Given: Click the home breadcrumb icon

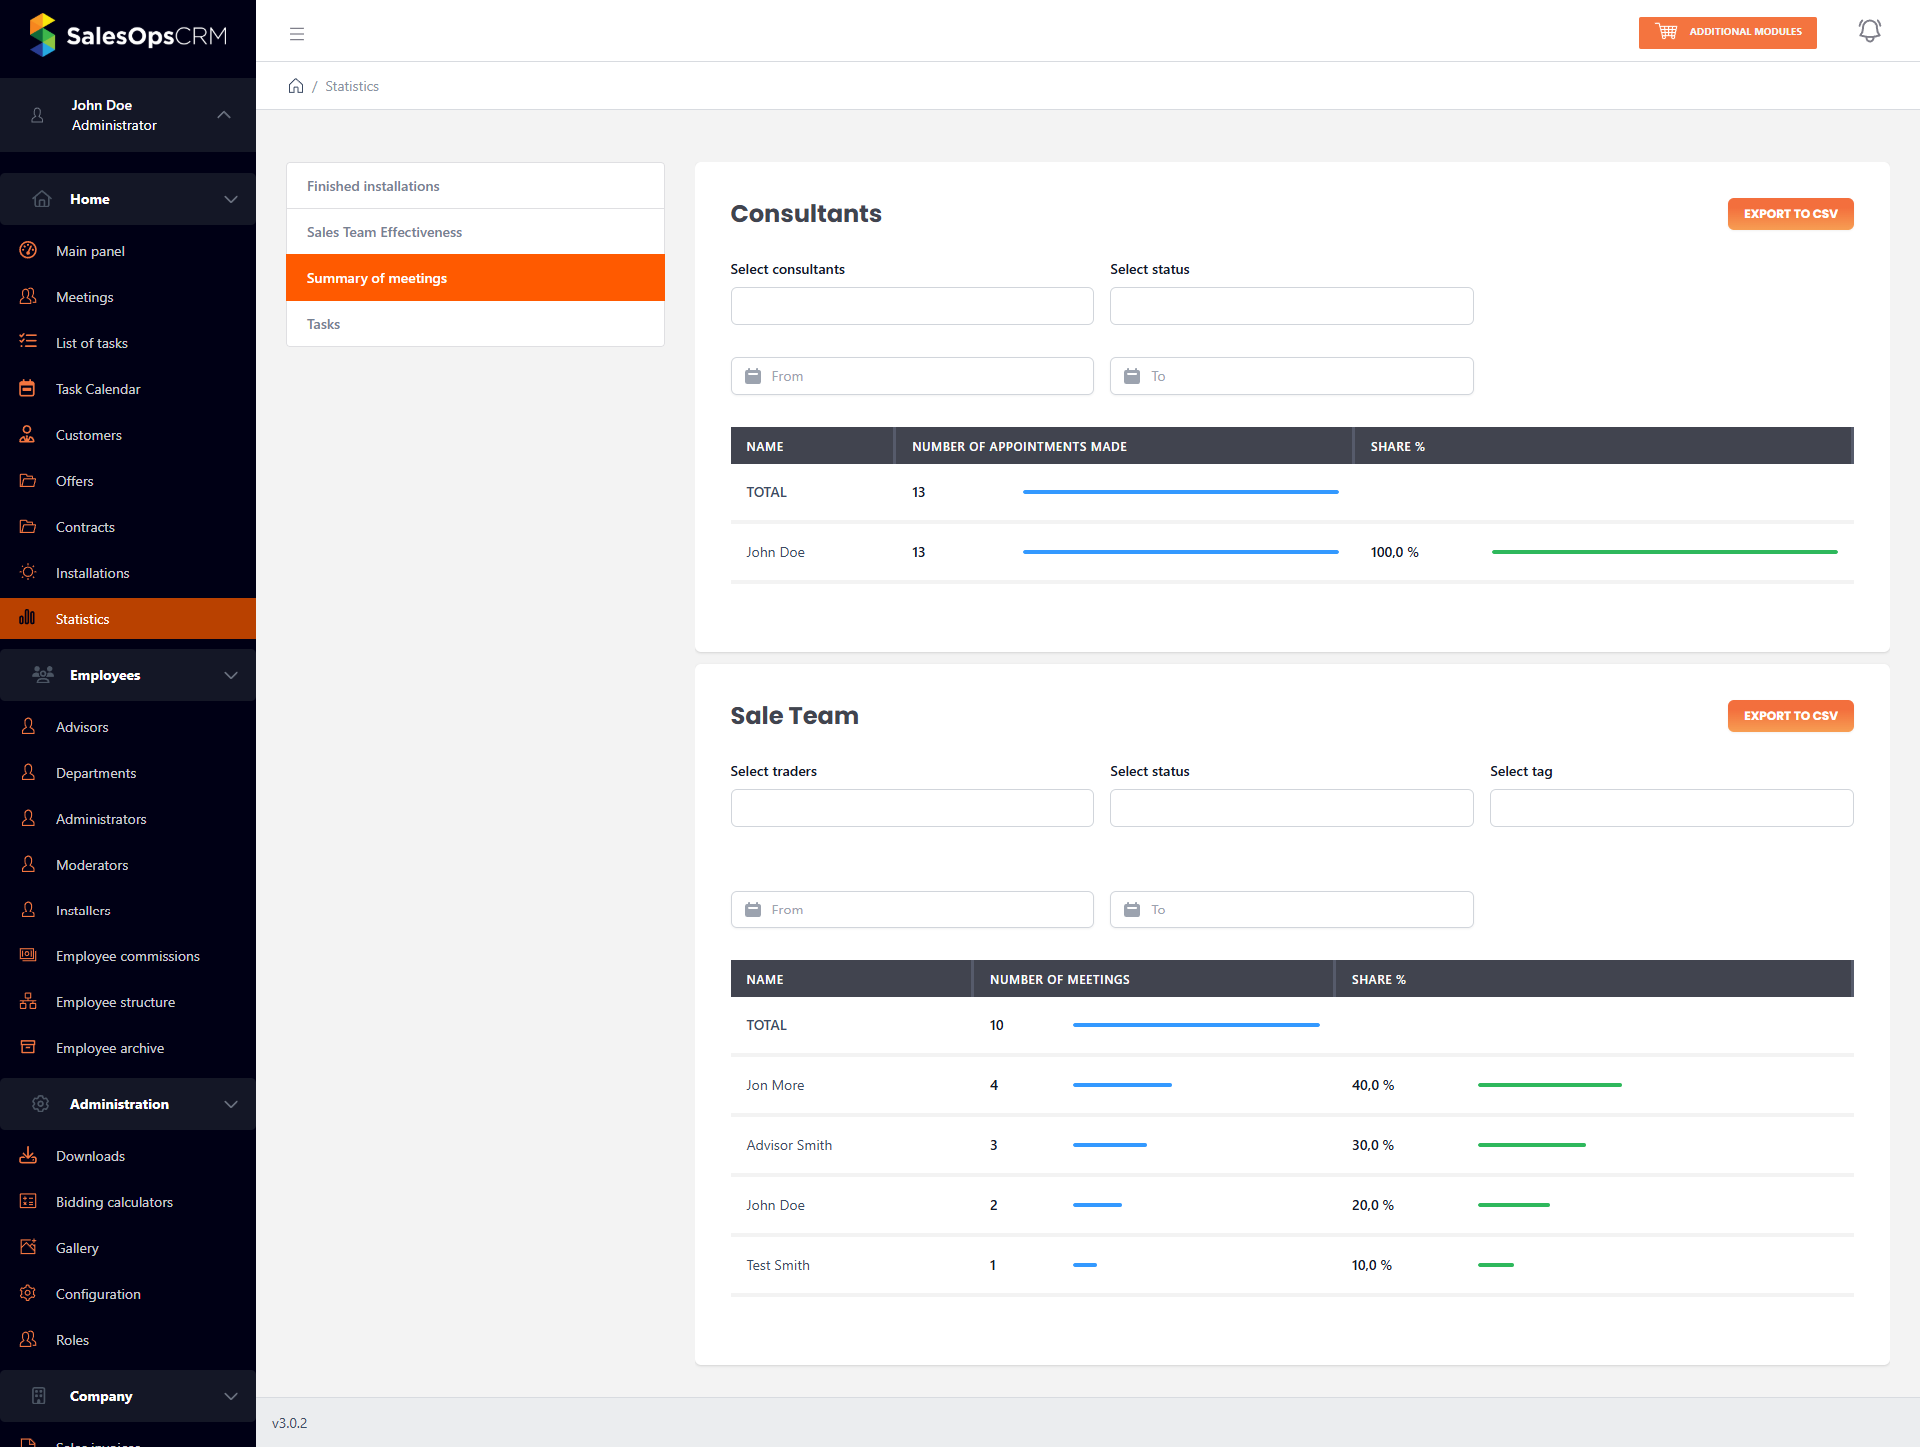Looking at the screenshot, I should (x=296, y=86).
